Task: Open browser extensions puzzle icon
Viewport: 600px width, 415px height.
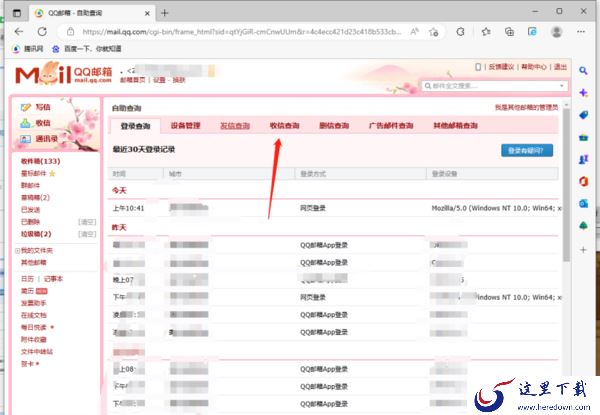Action: coord(461,32)
